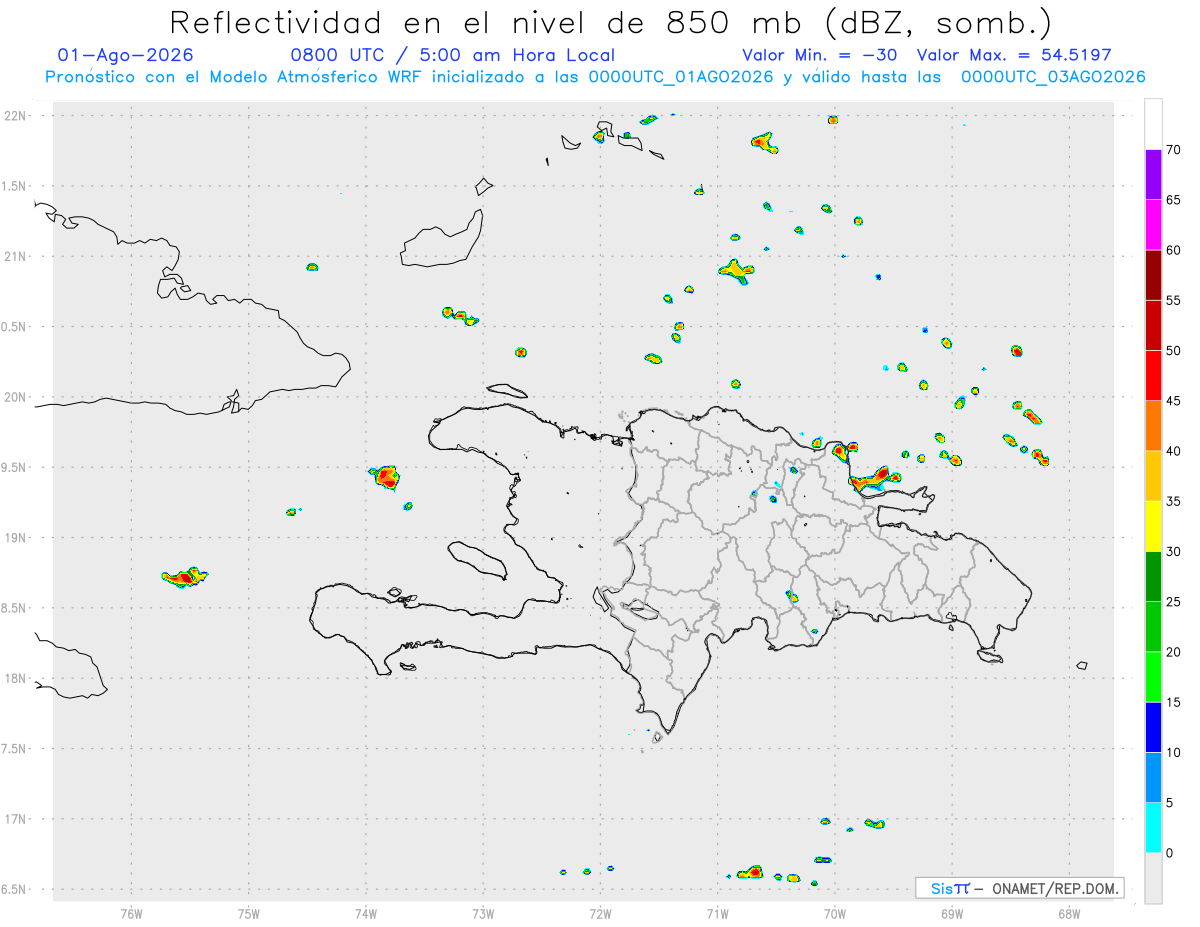Pick the bright red 45–50 dBZ band
This screenshot has height=927, width=1200.
(x=1153, y=376)
